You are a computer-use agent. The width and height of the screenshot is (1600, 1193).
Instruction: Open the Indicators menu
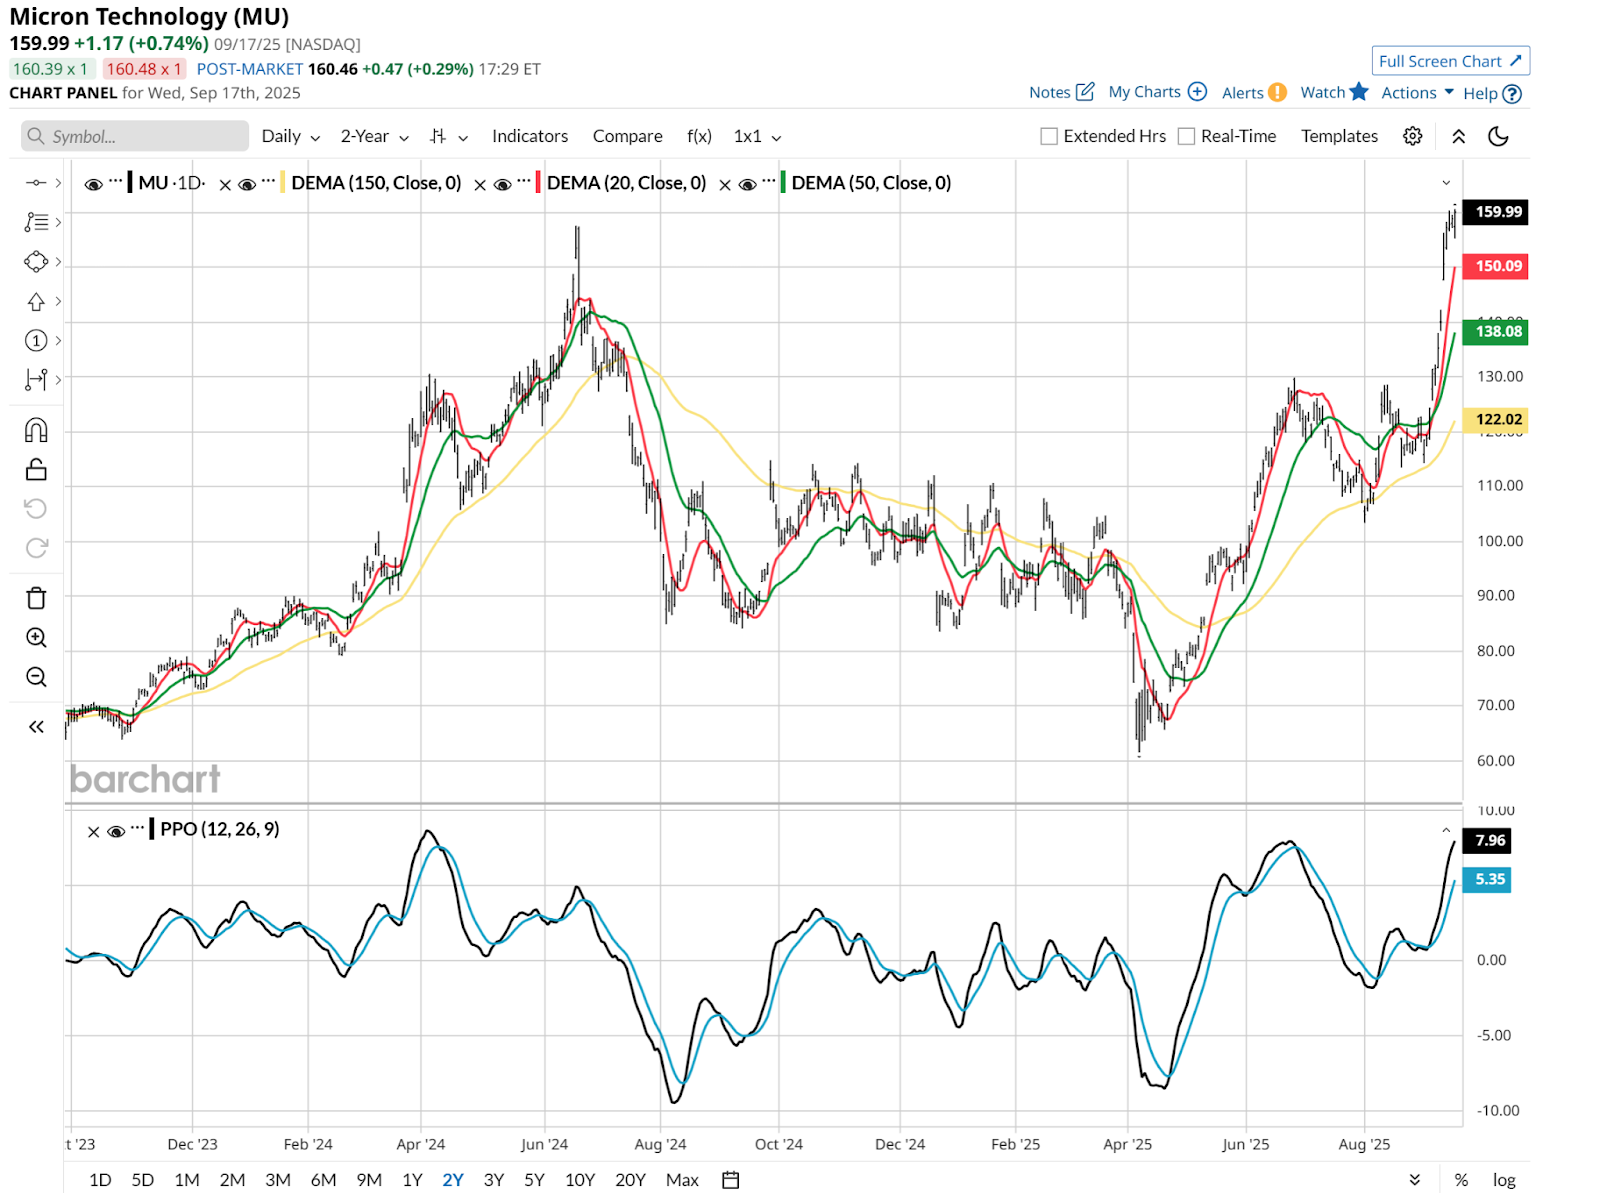530,136
